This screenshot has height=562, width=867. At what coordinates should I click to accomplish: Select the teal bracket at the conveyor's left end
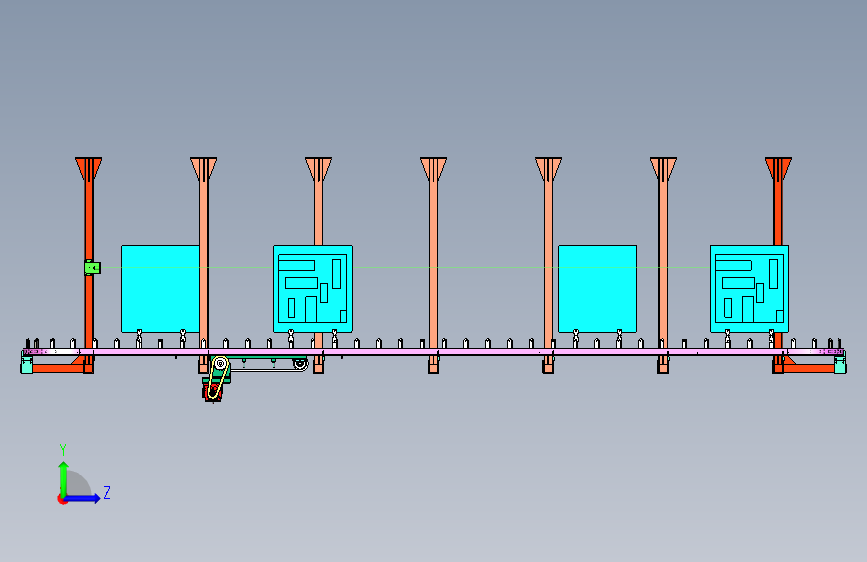(26, 364)
